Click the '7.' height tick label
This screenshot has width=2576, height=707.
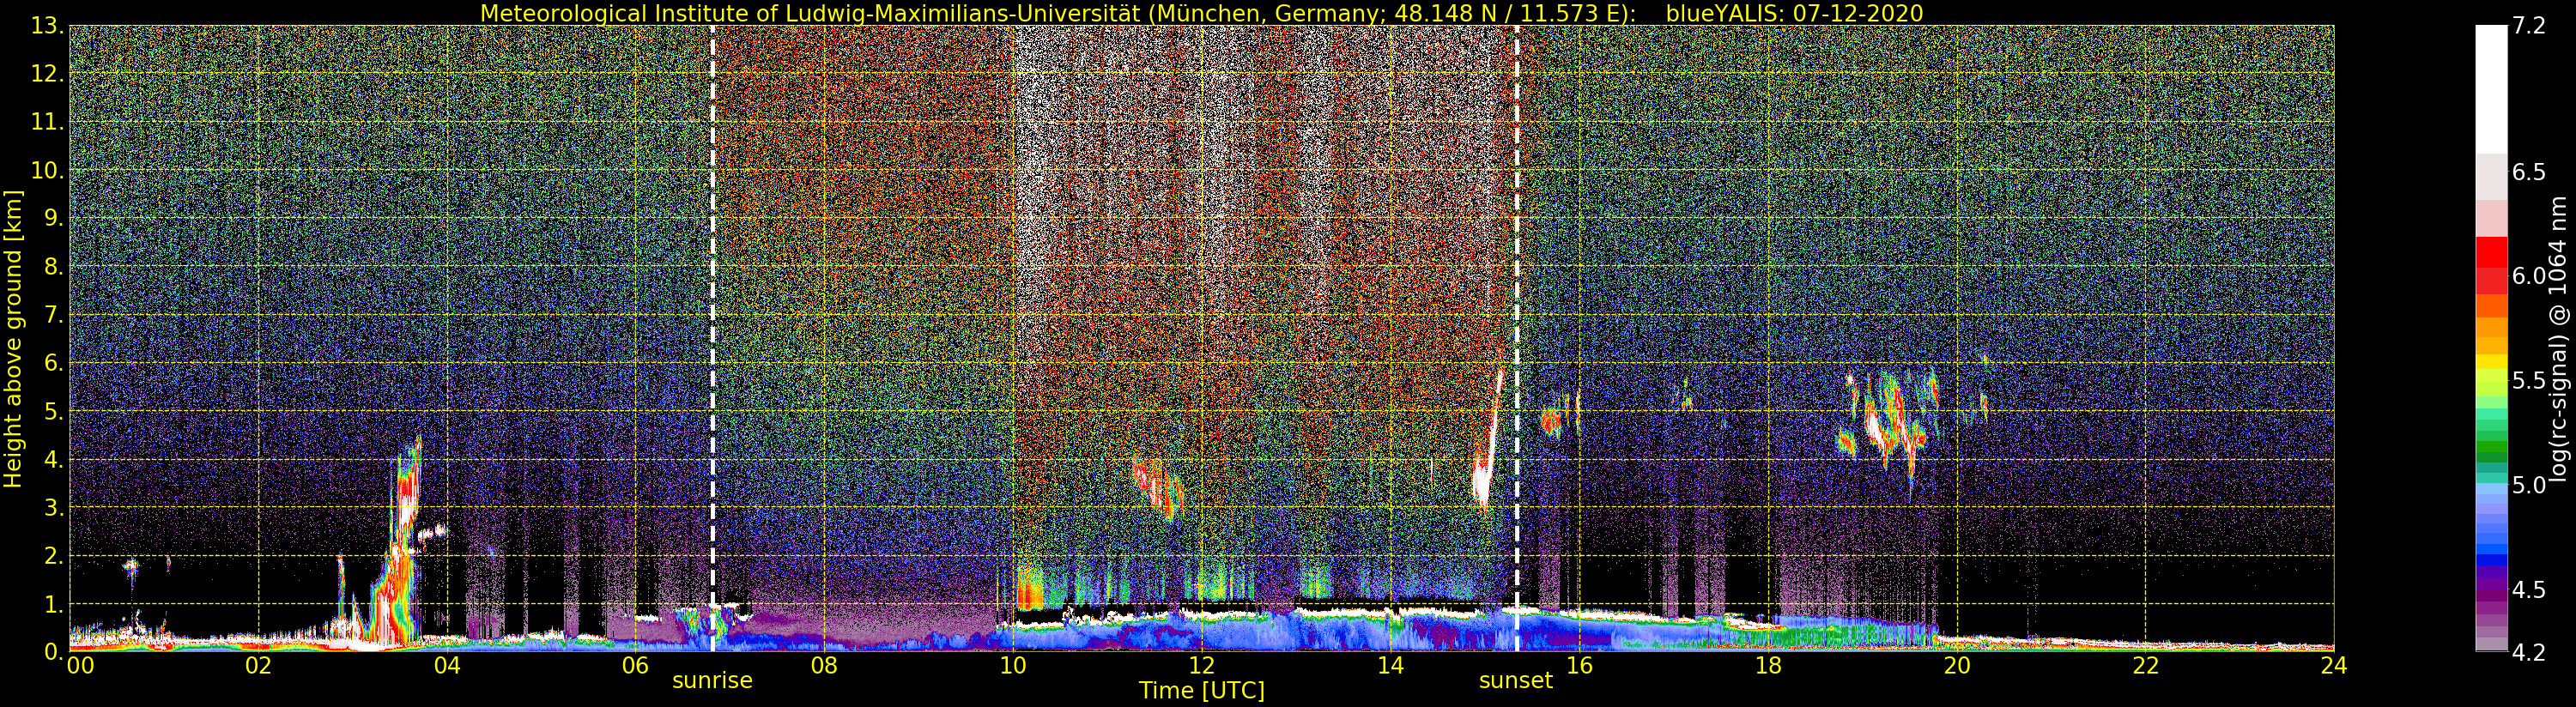[x=53, y=315]
